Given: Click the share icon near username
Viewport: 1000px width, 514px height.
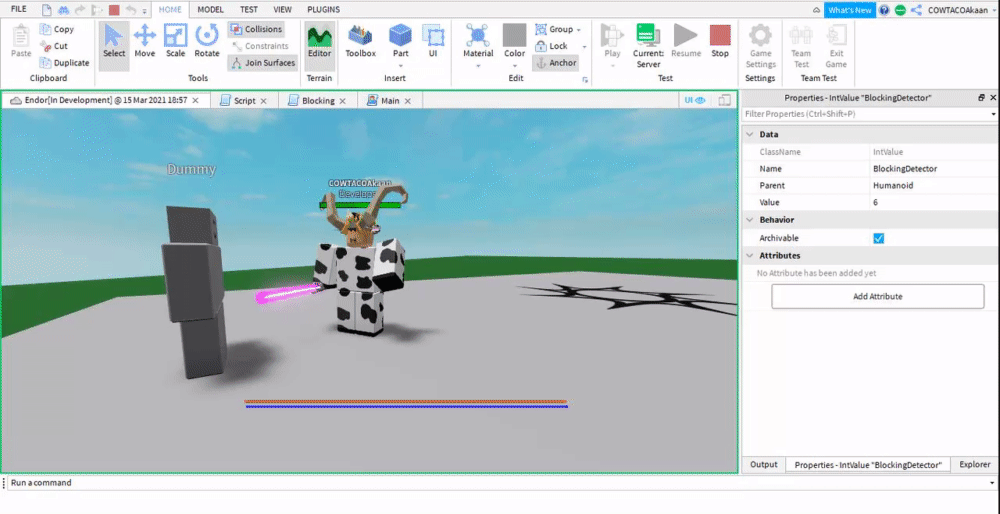Looking at the screenshot, I should pos(916,10).
